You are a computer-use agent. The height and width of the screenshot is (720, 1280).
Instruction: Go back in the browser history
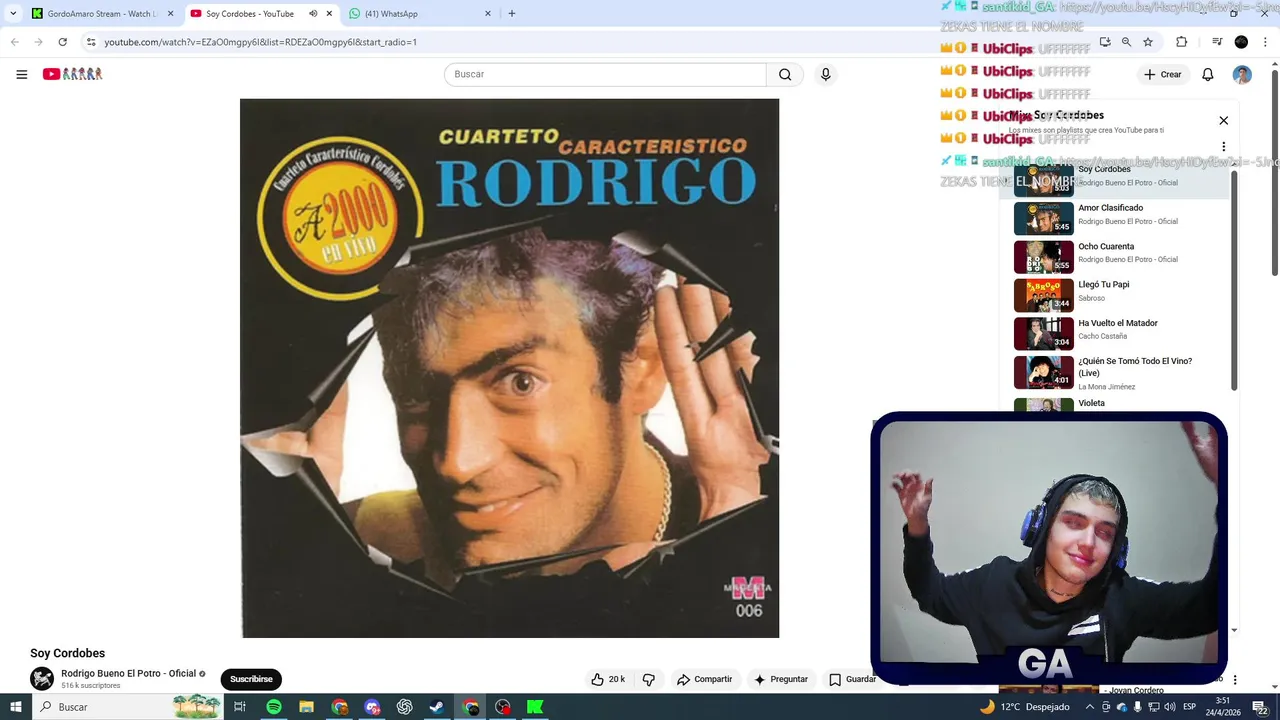click(14, 42)
